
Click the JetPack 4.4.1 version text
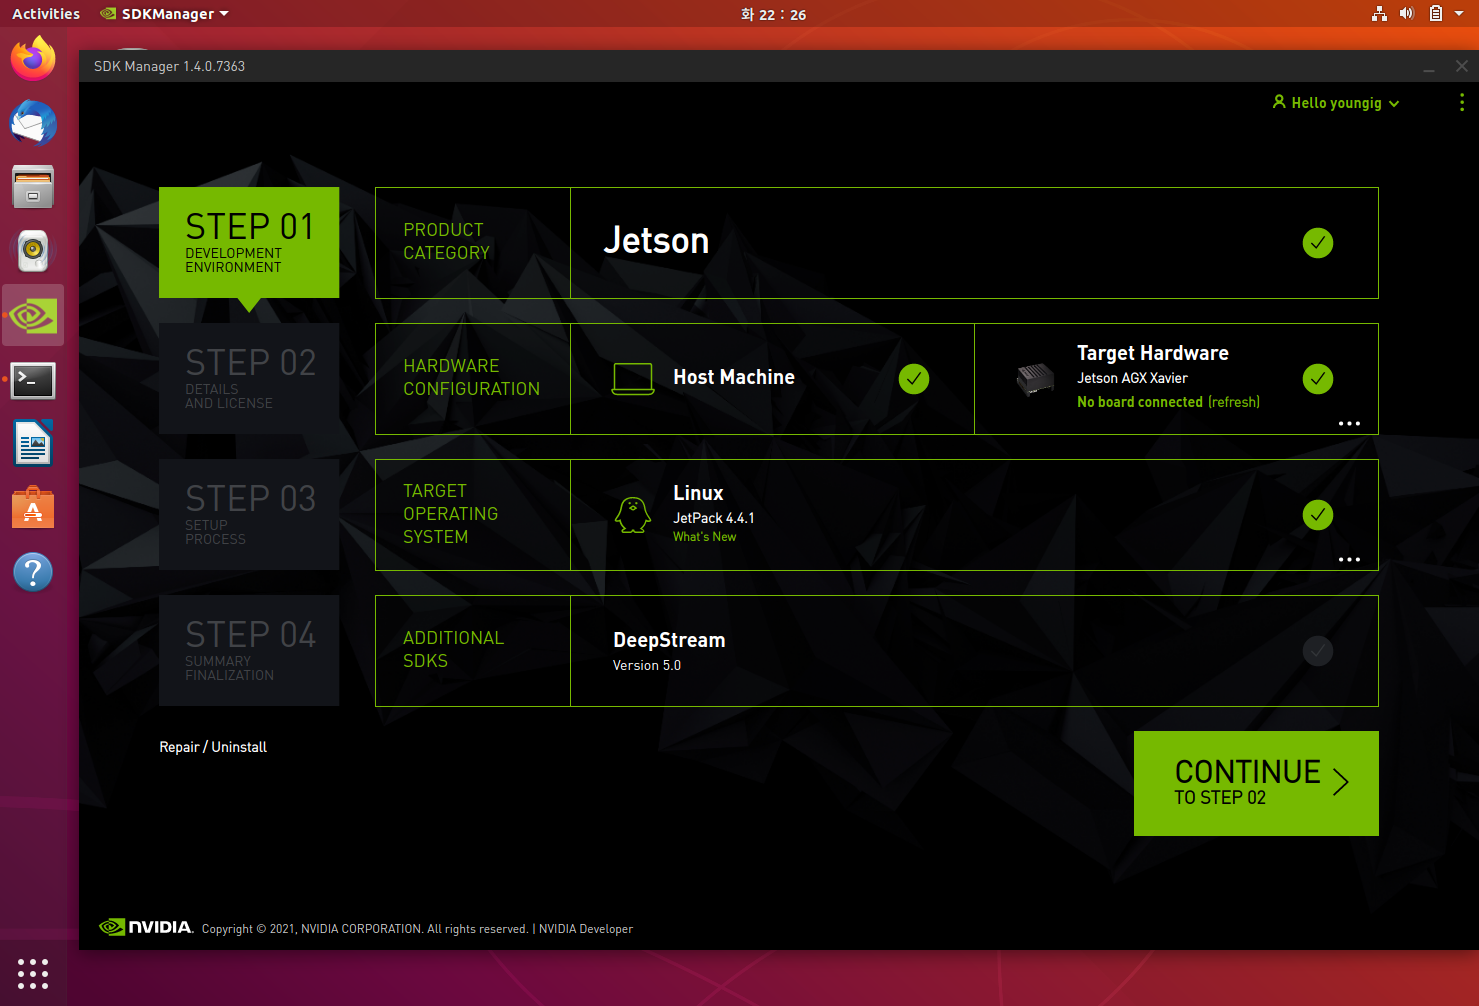713,518
